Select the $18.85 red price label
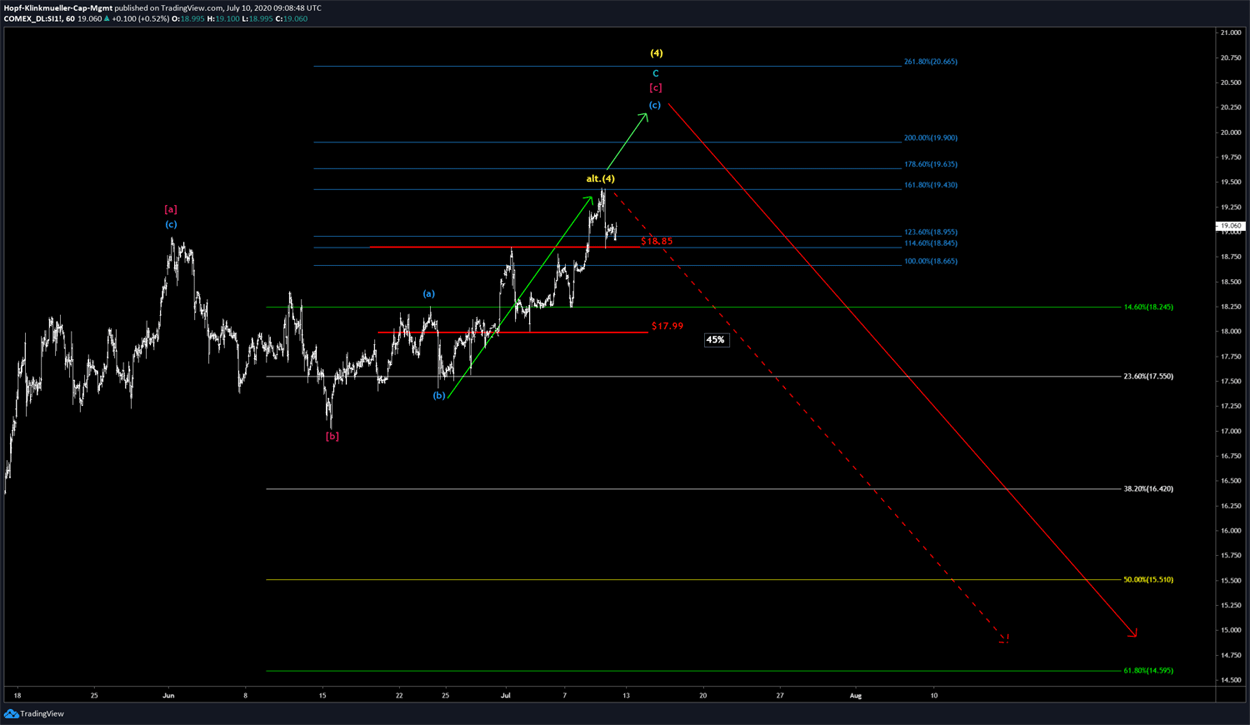 point(656,241)
